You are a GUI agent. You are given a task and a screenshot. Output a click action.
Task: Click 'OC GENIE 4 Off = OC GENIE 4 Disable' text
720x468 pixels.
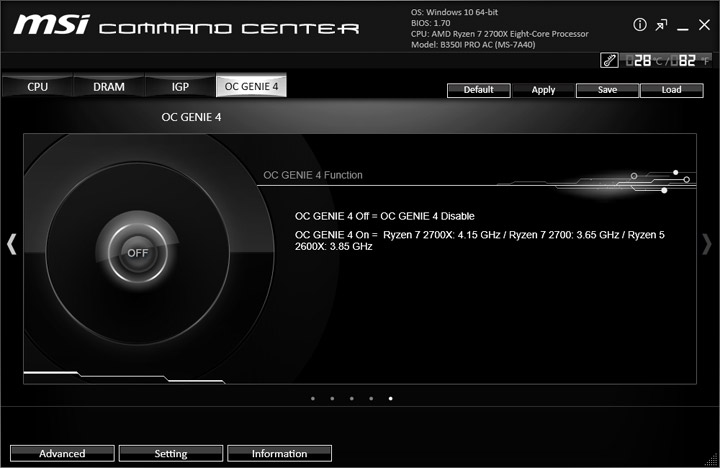pos(385,216)
